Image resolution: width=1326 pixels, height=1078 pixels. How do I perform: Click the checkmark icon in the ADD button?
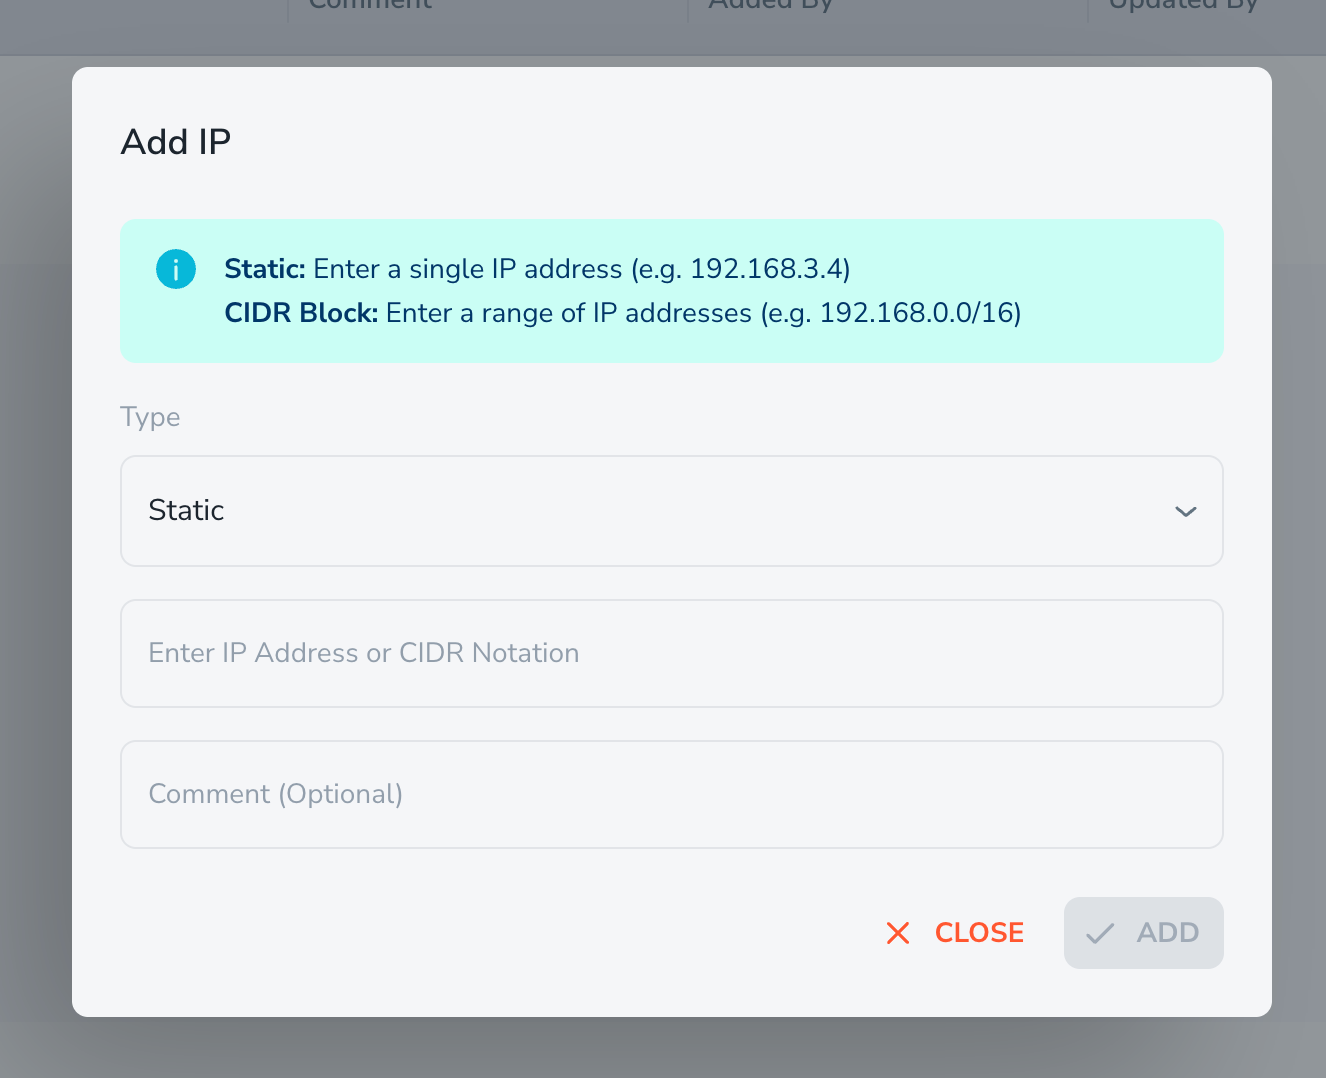tap(1100, 933)
